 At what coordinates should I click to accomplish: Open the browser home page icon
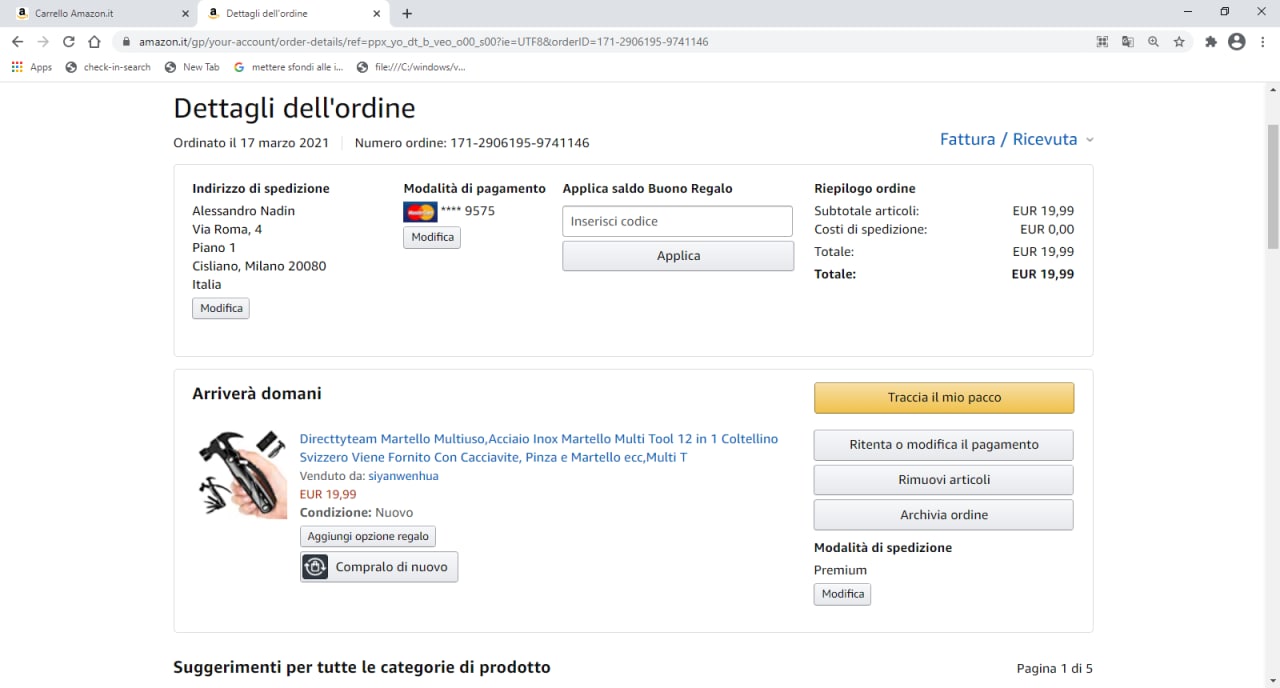pyautogui.click(x=94, y=42)
